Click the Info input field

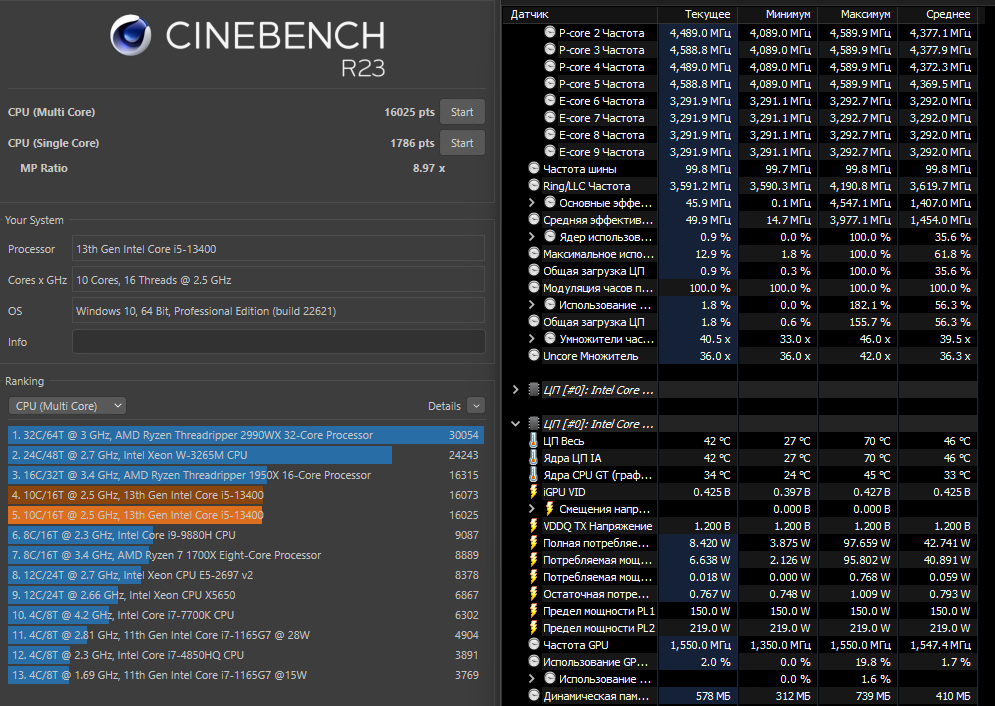[279, 342]
